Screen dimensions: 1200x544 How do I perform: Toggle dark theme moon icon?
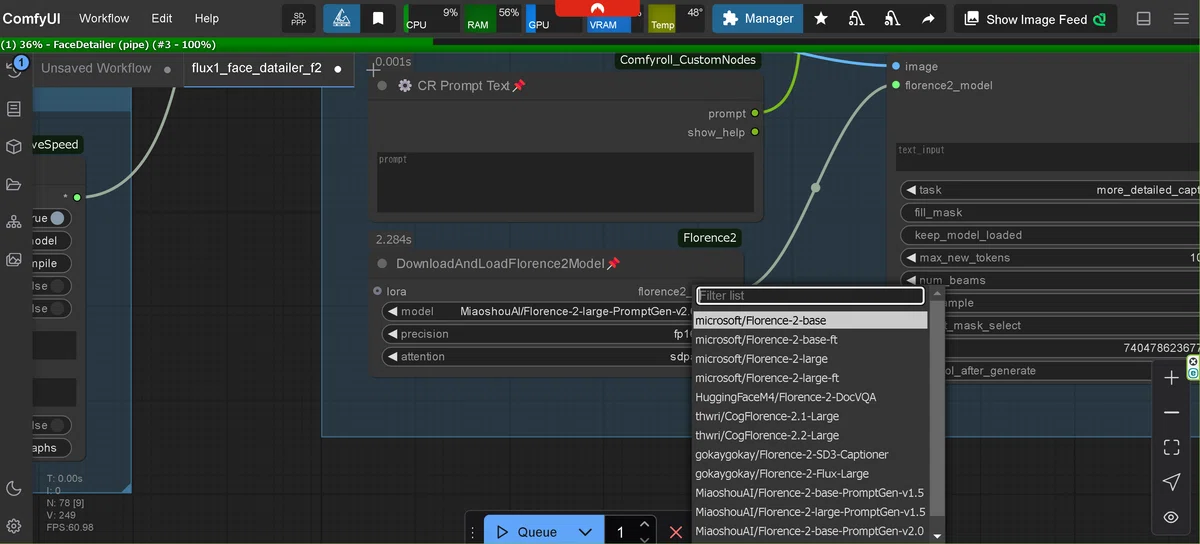[14, 488]
